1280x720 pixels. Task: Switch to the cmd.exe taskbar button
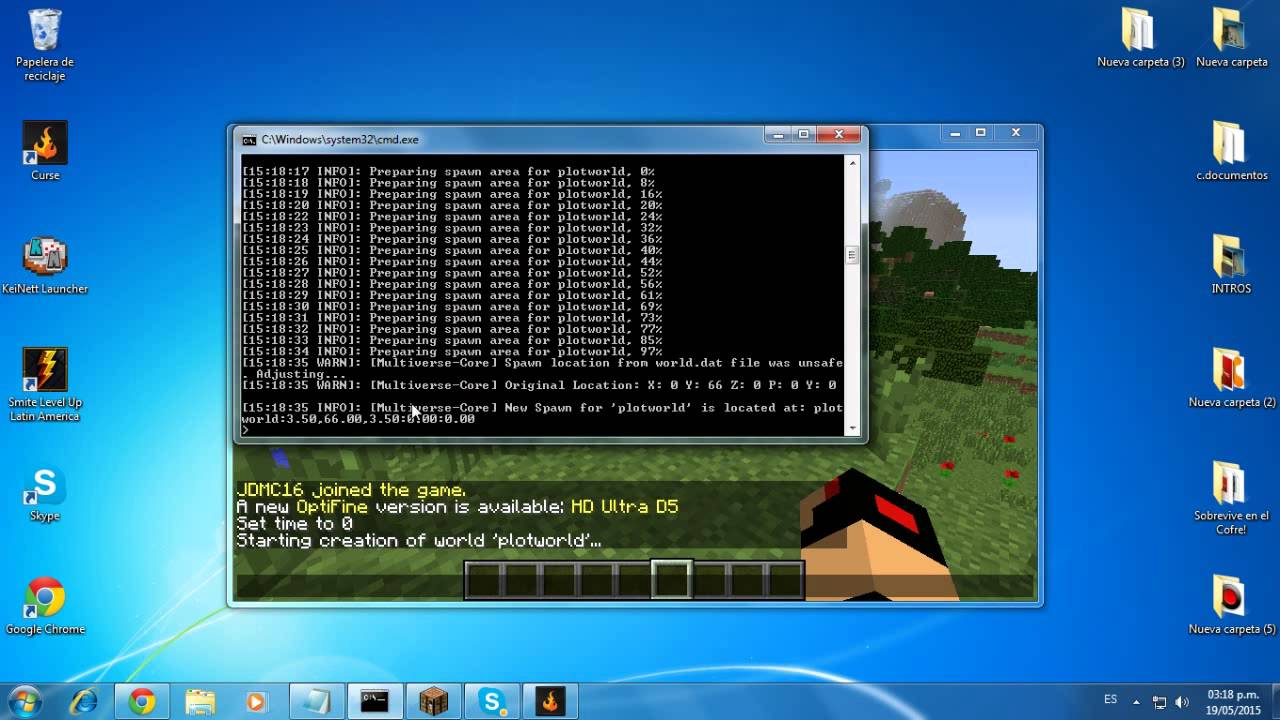[x=375, y=702]
